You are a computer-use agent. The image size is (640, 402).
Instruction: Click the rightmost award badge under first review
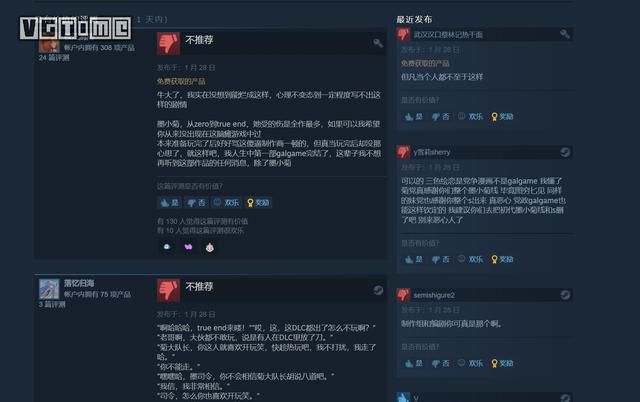click(209, 247)
